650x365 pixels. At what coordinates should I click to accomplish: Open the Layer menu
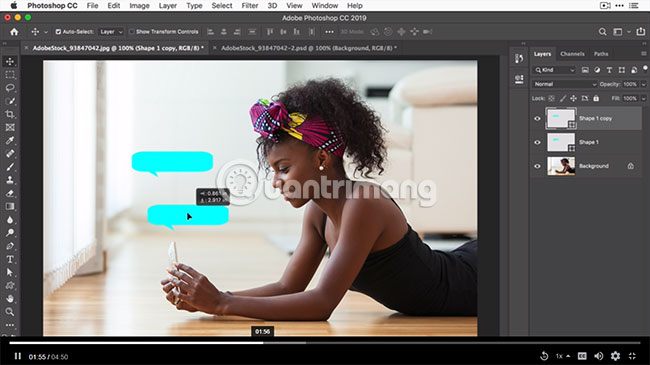click(x=167, y=6)
